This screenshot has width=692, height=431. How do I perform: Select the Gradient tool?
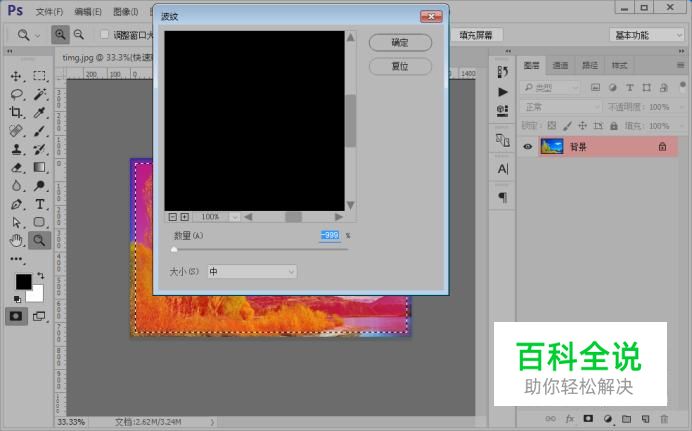pyautogui.click(x=39, y=168)
